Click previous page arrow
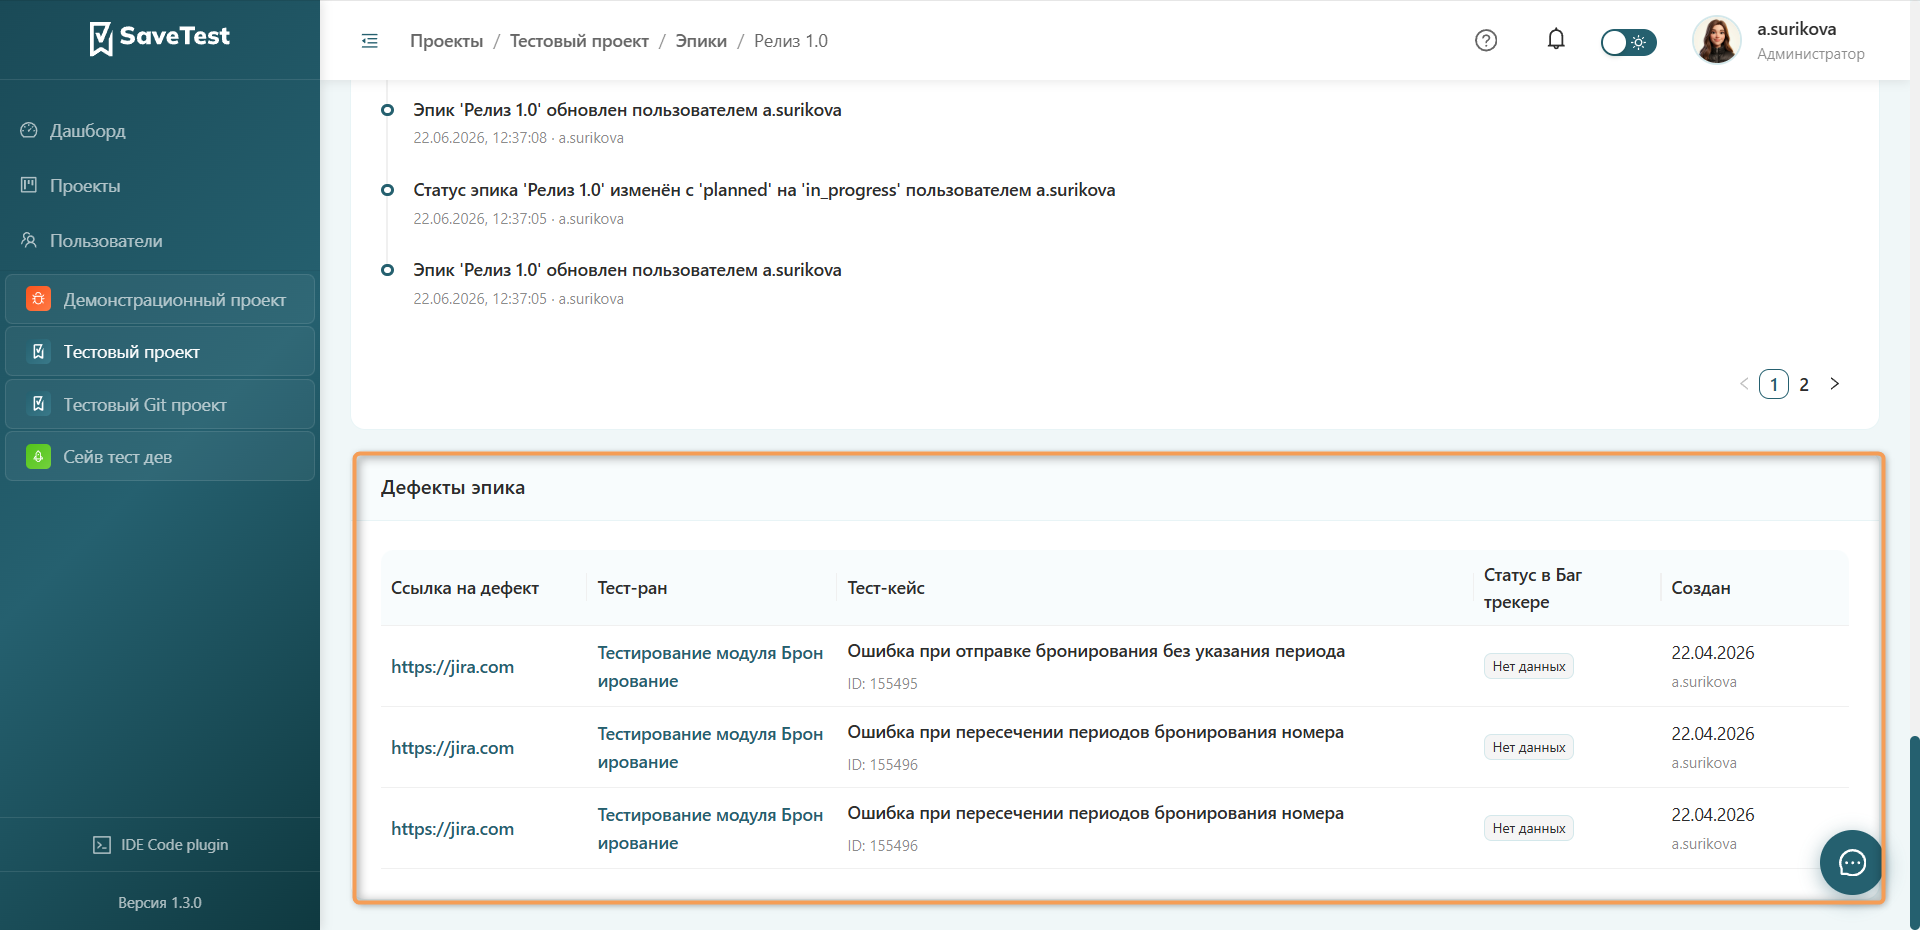 point(1744,384)
